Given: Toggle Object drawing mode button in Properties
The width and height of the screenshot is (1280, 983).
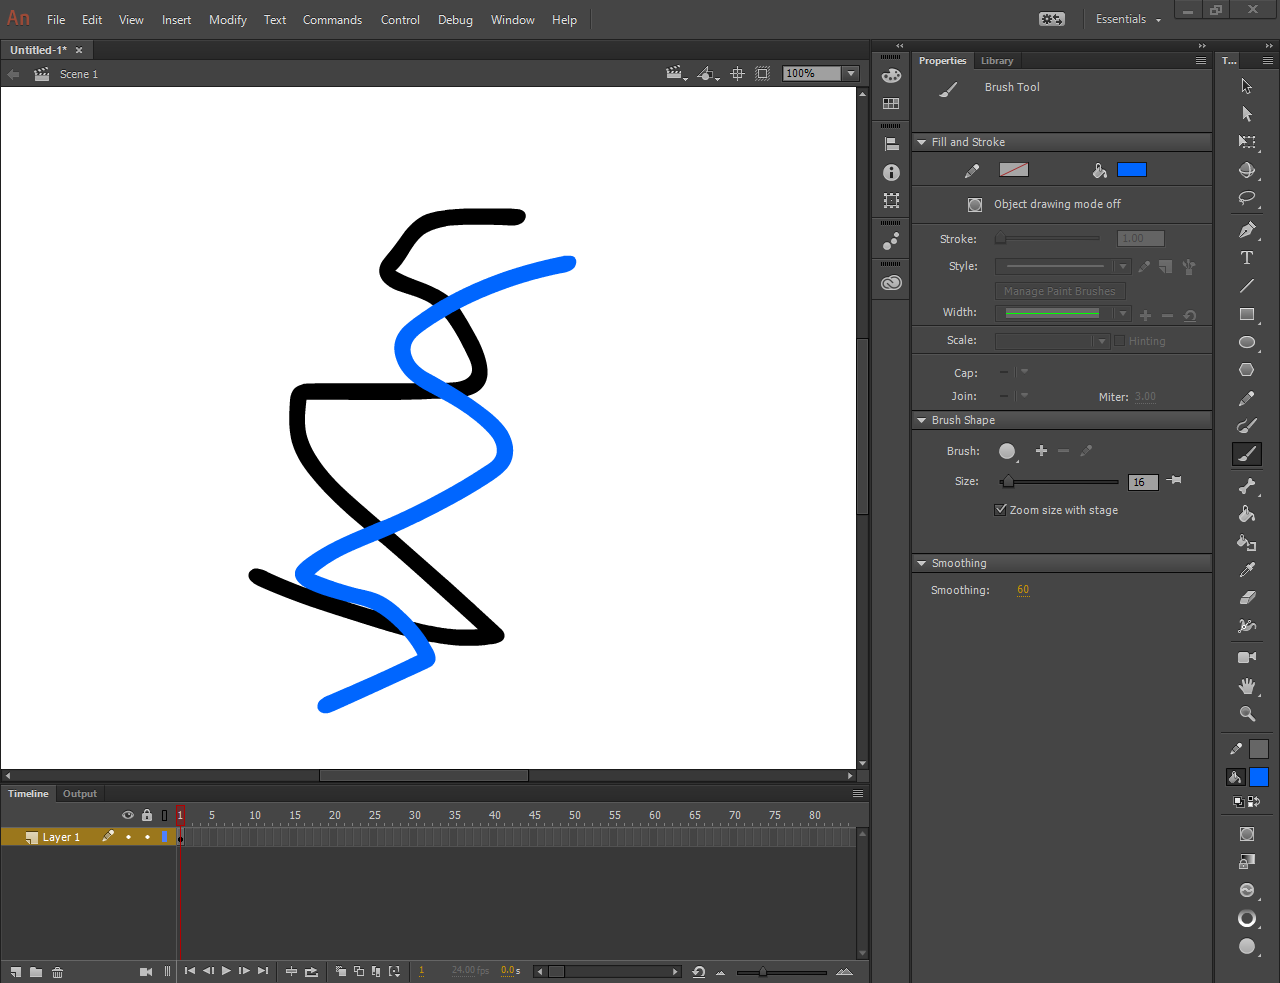Looking at the screenshot, I should click(x=975, y=204).
